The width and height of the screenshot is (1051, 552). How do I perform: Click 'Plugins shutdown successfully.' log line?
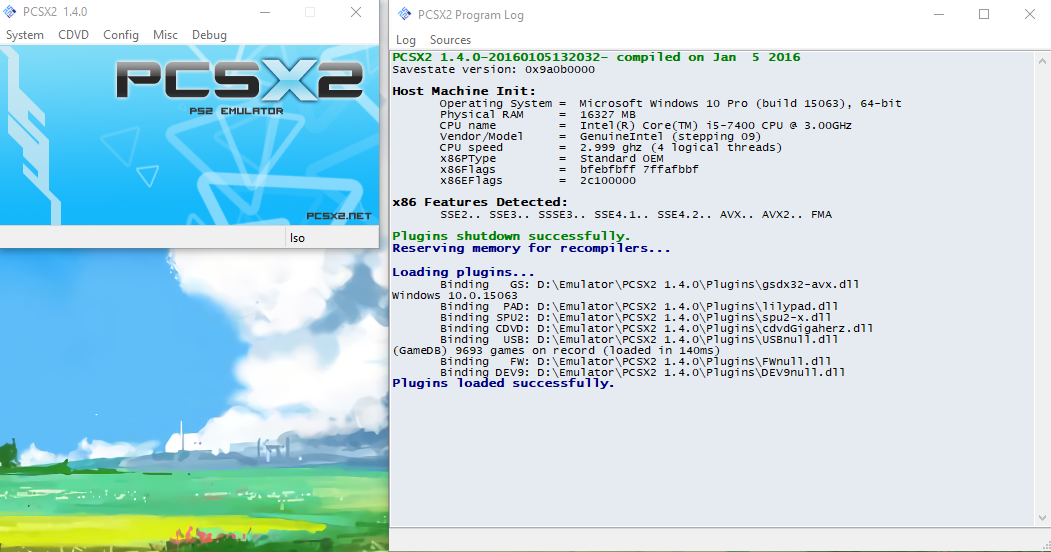tap(511, 236)
